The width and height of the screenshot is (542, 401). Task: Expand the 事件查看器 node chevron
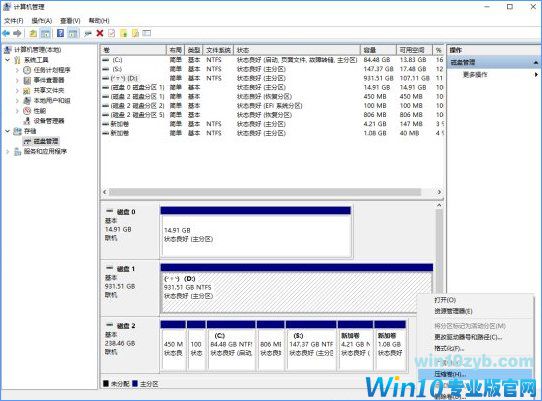point(17,80)
